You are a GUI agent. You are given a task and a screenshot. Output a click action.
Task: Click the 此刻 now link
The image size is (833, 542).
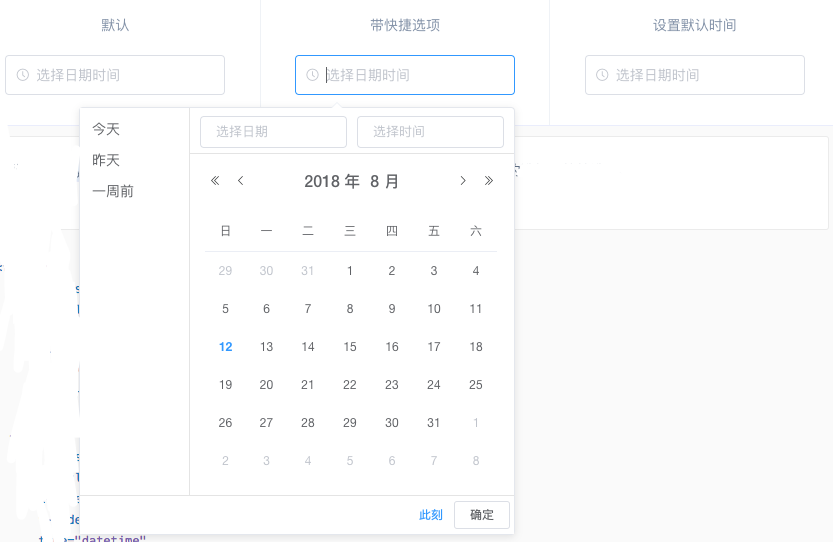[x=431, y=515]
